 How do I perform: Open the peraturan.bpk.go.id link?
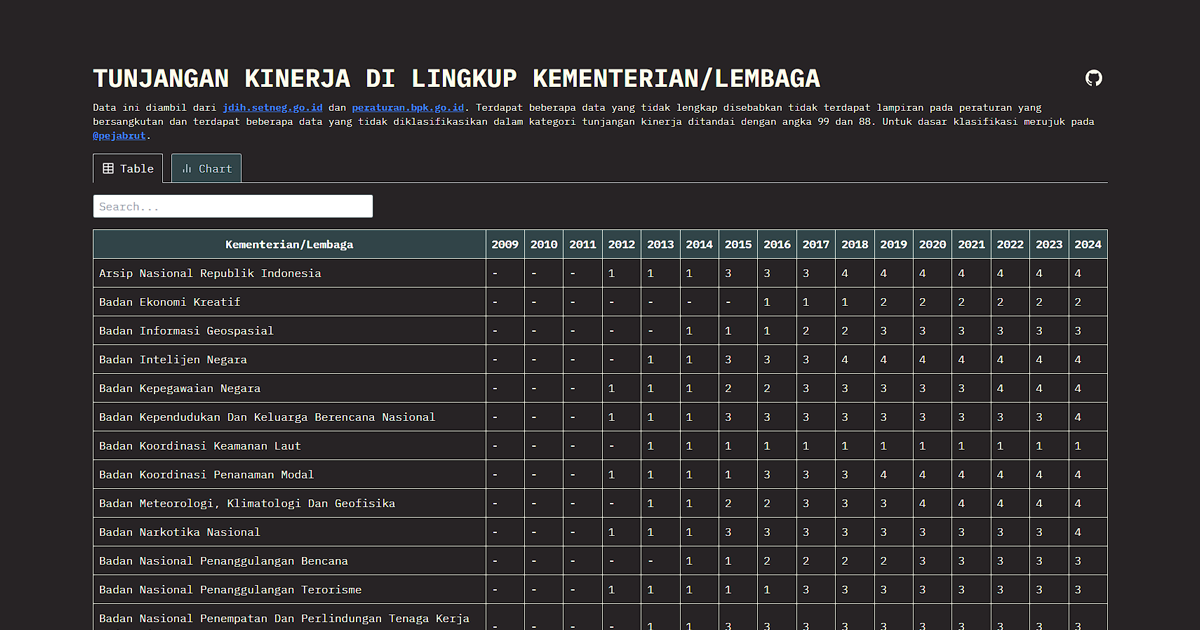[408, 107]
